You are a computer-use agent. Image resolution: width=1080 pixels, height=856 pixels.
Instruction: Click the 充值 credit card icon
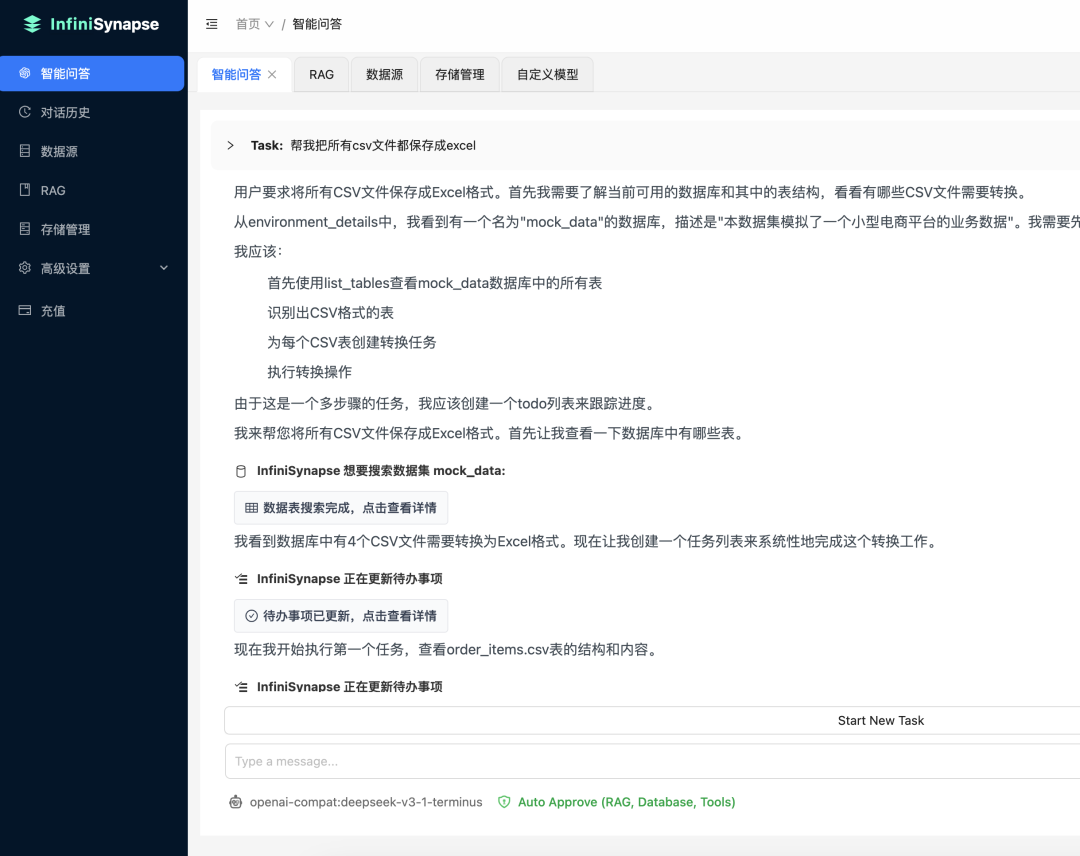tap(25, 311)
